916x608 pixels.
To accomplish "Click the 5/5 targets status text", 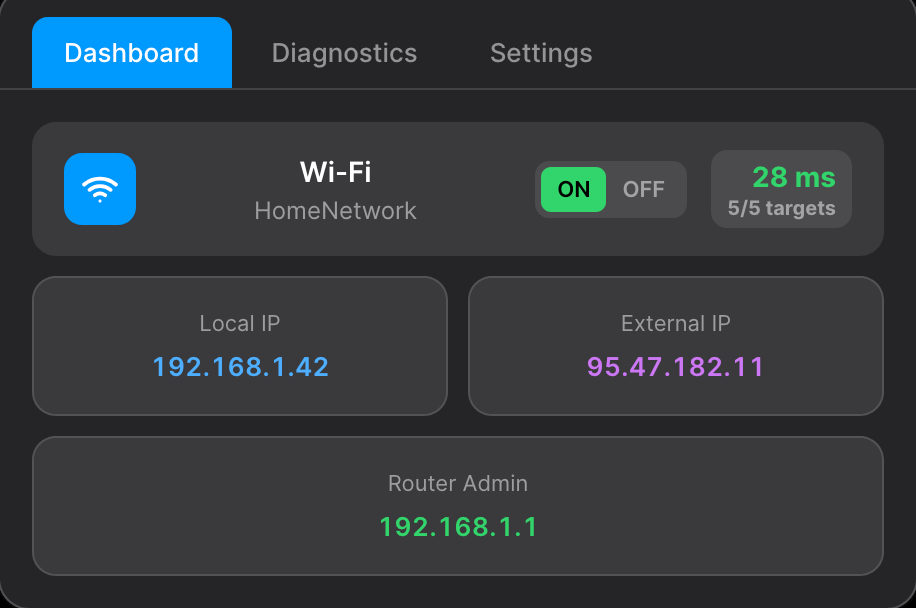I will [x=781, y=209].
